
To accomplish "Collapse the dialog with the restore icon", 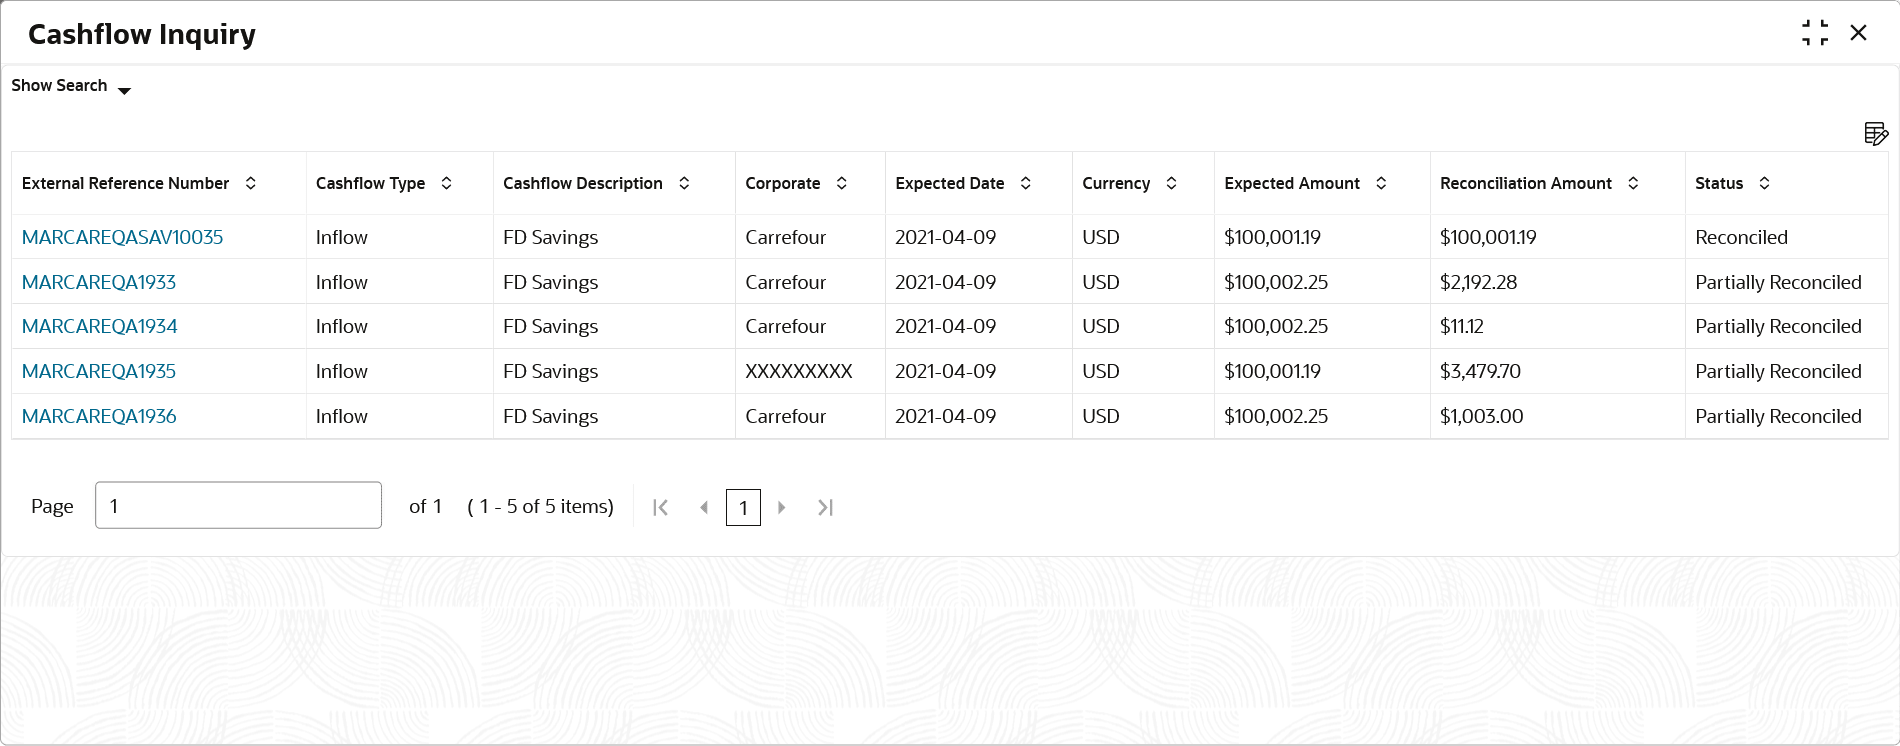I will (1815, 33).
